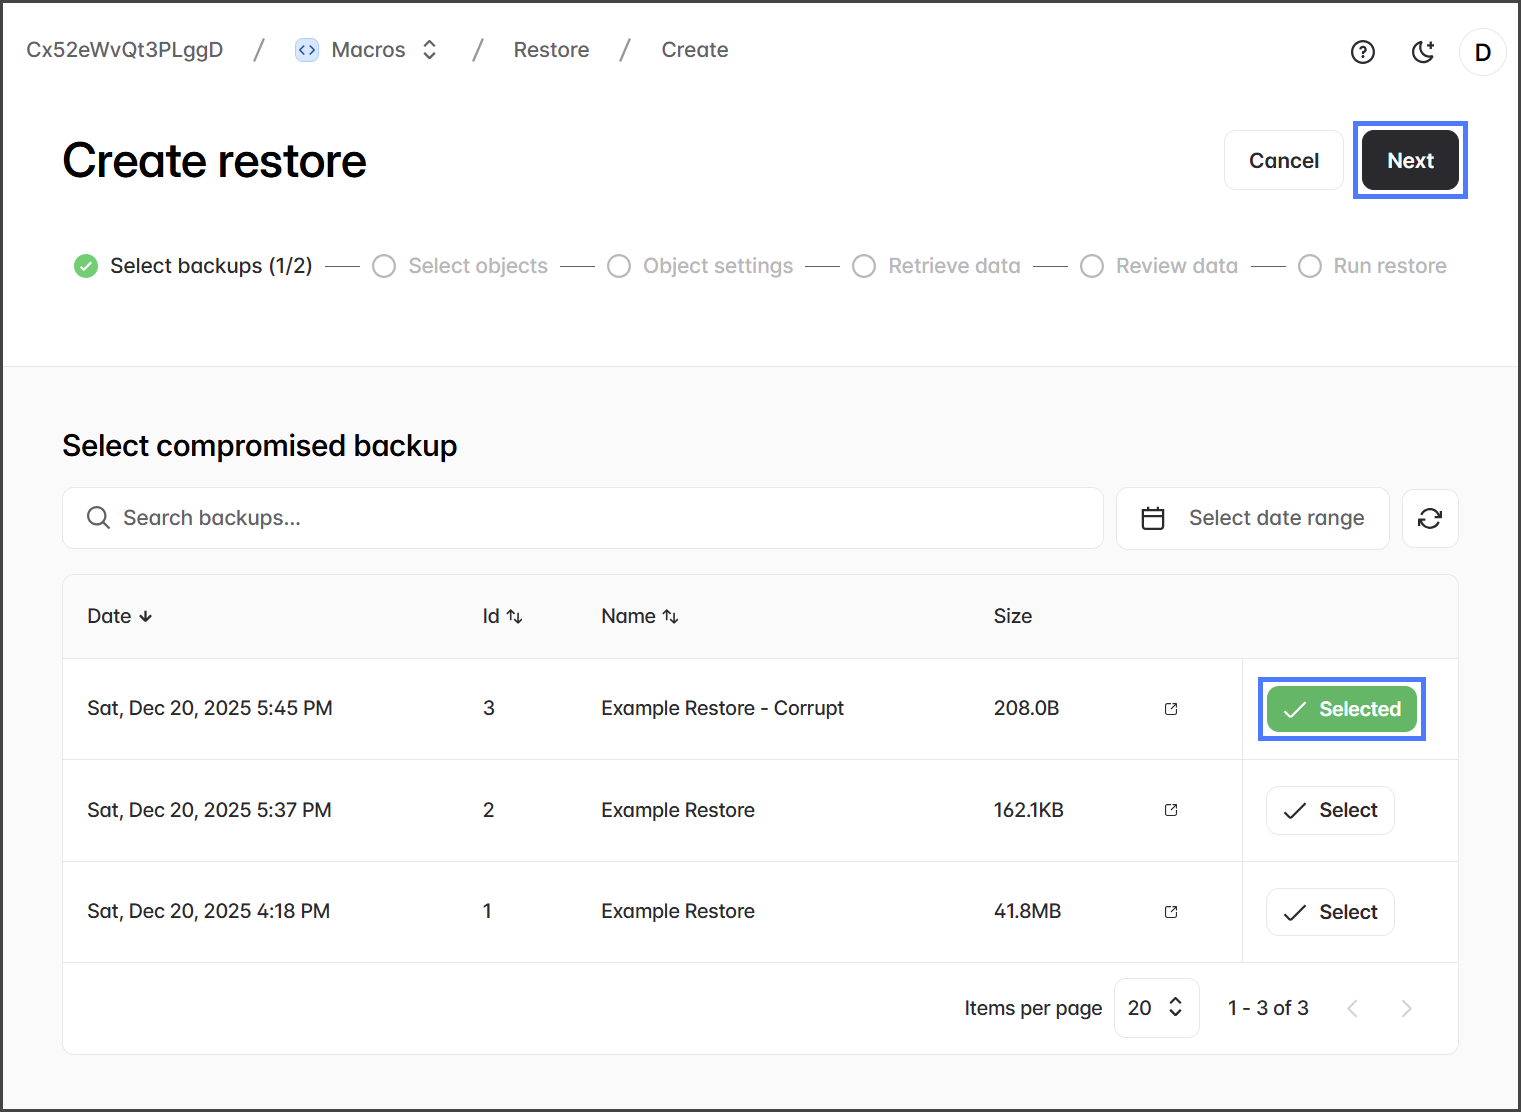The width and height of the screenshot is (1521, 1112).
Task: Toggle dark mode moon icon
Action: (1423, 52)
